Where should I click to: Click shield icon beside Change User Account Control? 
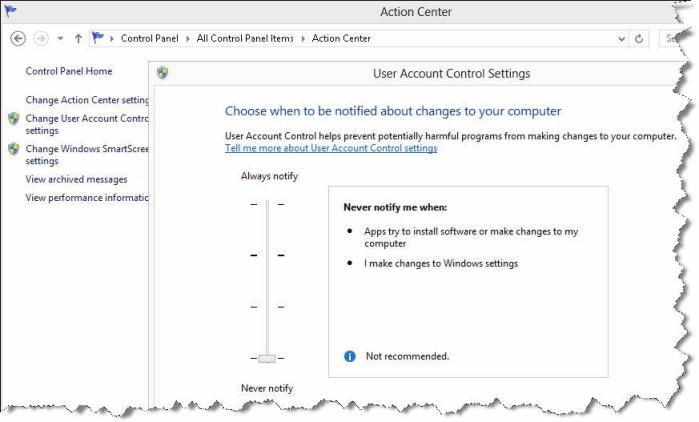click(x=14, y=119)
